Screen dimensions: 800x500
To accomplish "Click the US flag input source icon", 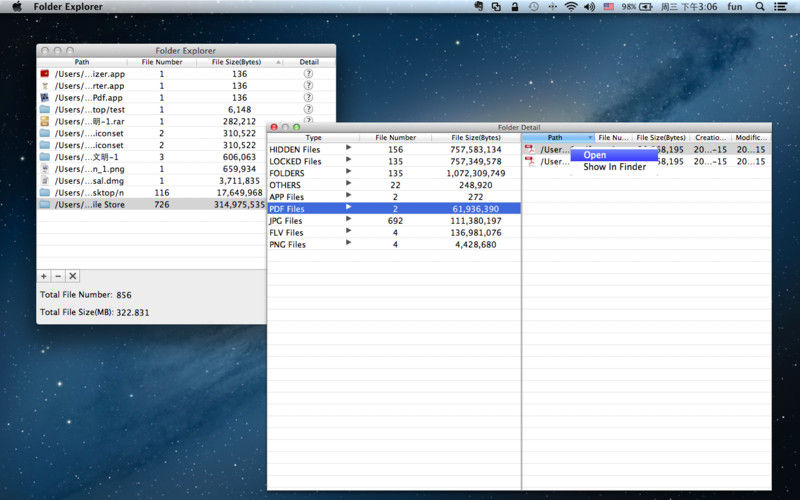I will click(609, 7).
